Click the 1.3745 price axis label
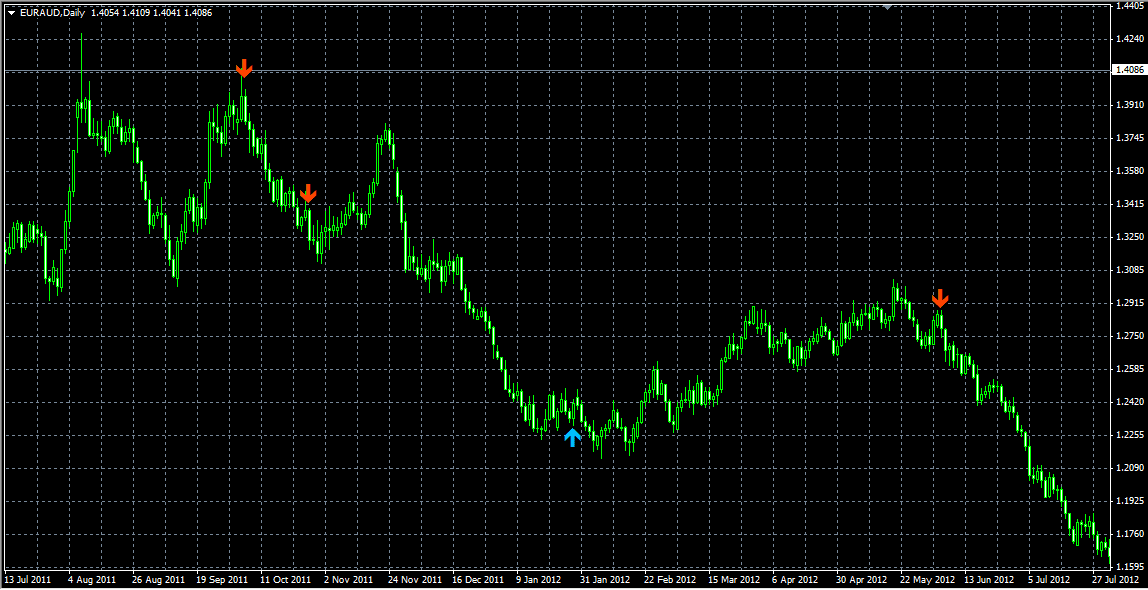The image size is (1148, 590). (x=1128, y=138)
